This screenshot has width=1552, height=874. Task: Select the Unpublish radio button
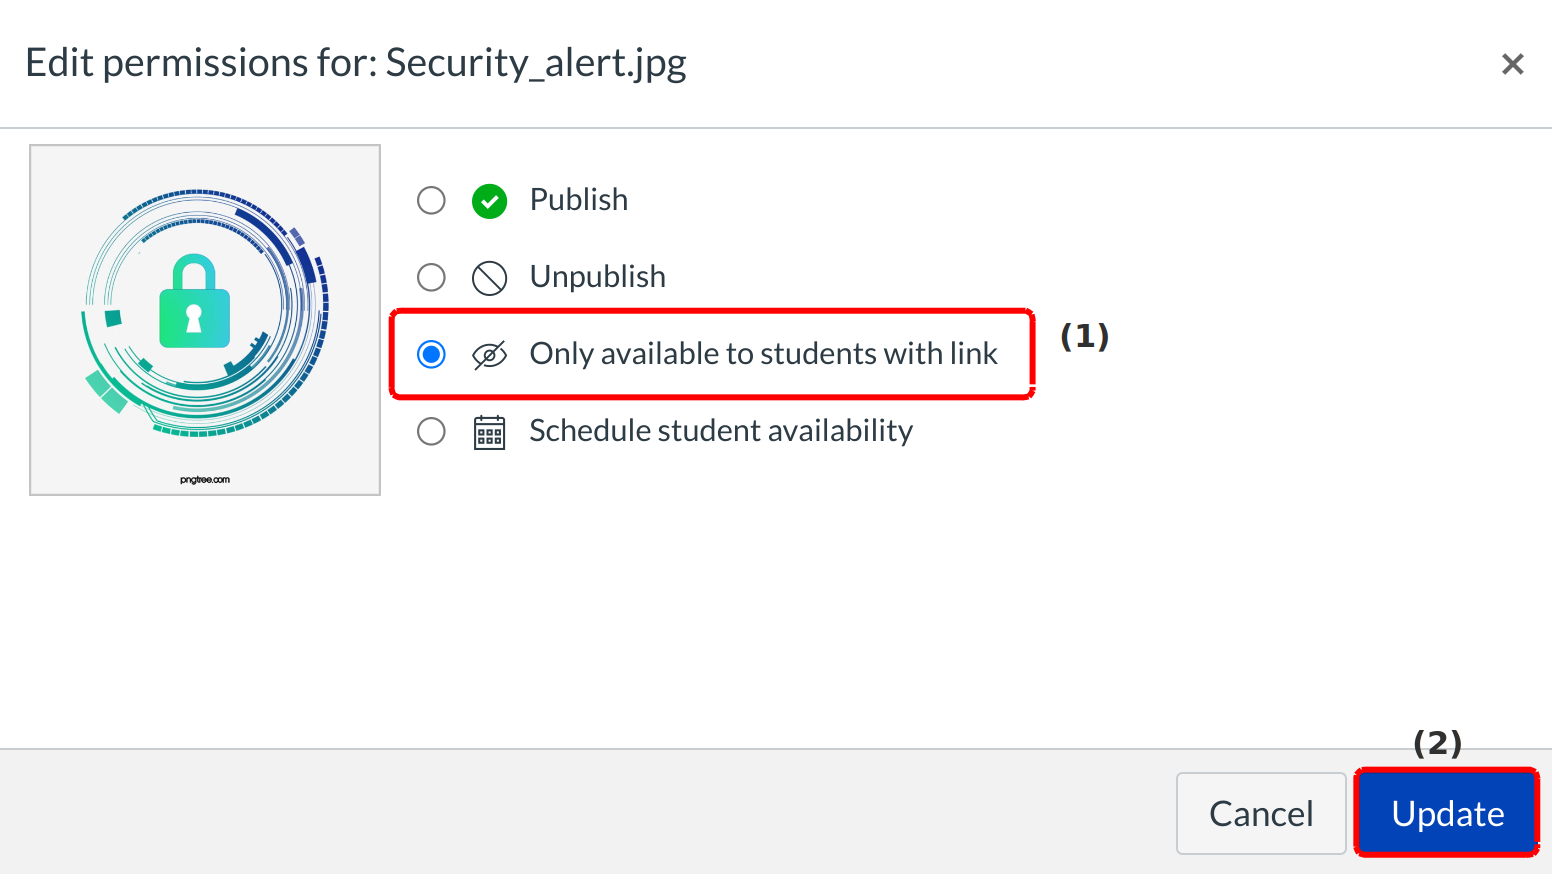coord(431,277)
